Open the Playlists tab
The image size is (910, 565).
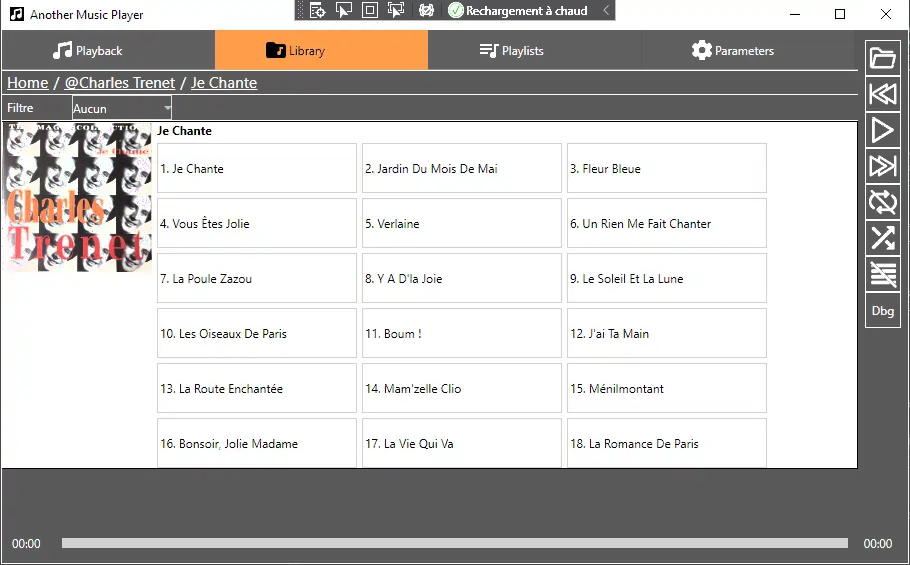point(535,50)
